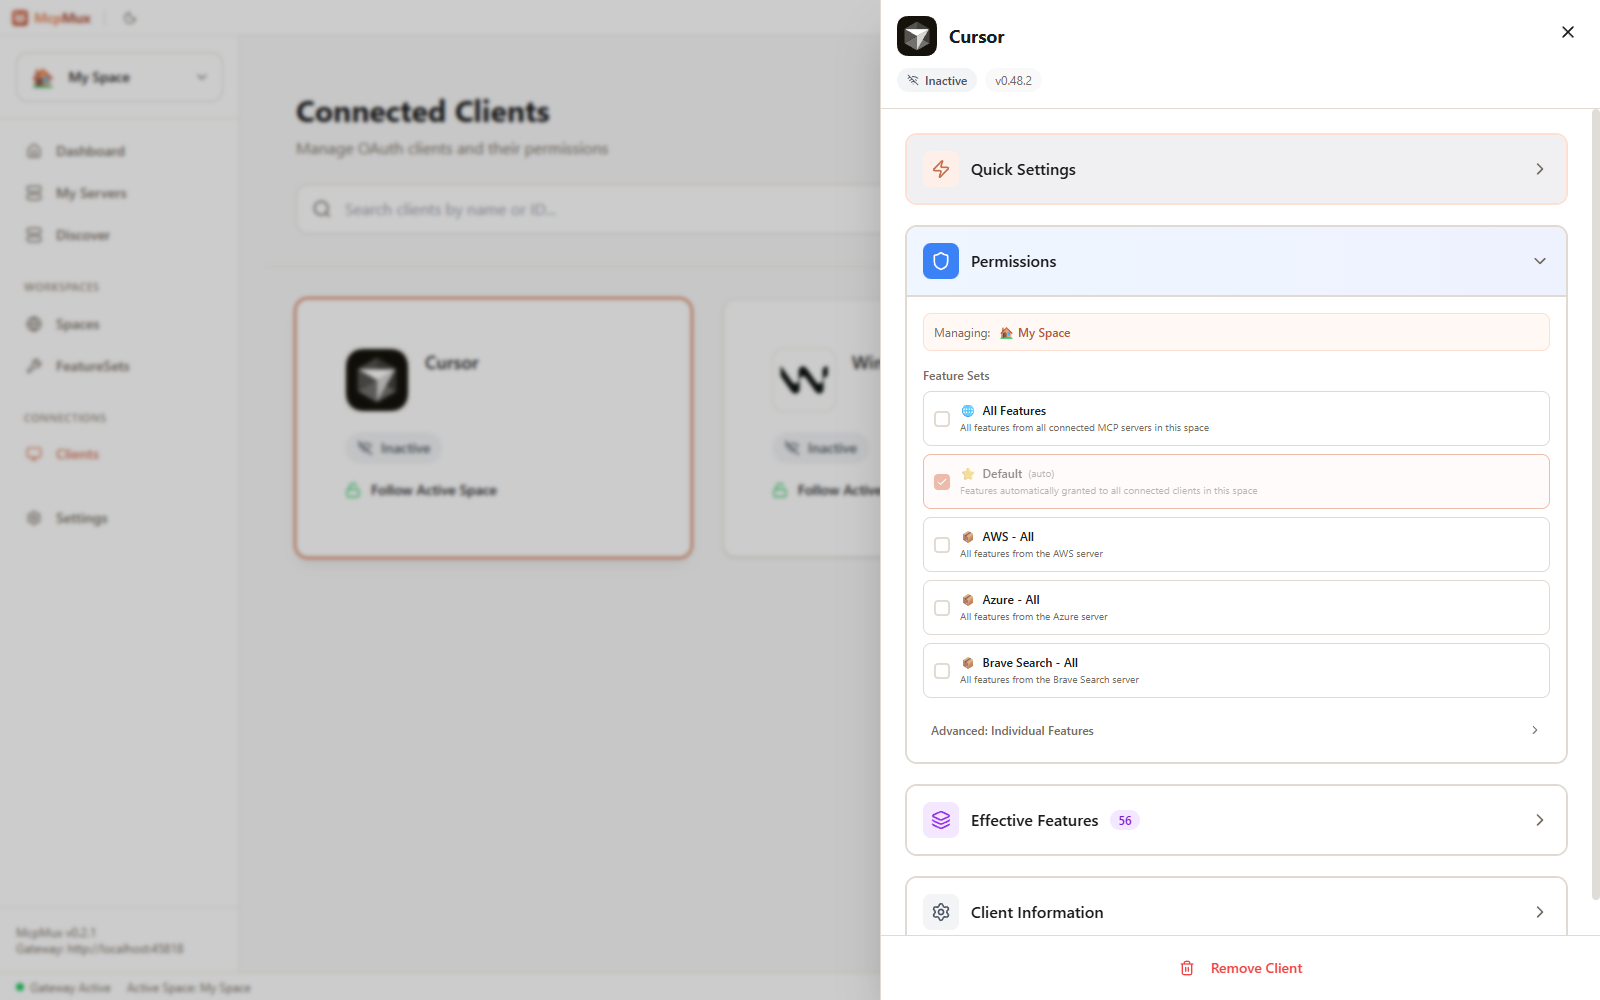
Task: Uncheck the Azure - All feature set
Action: 941,607
